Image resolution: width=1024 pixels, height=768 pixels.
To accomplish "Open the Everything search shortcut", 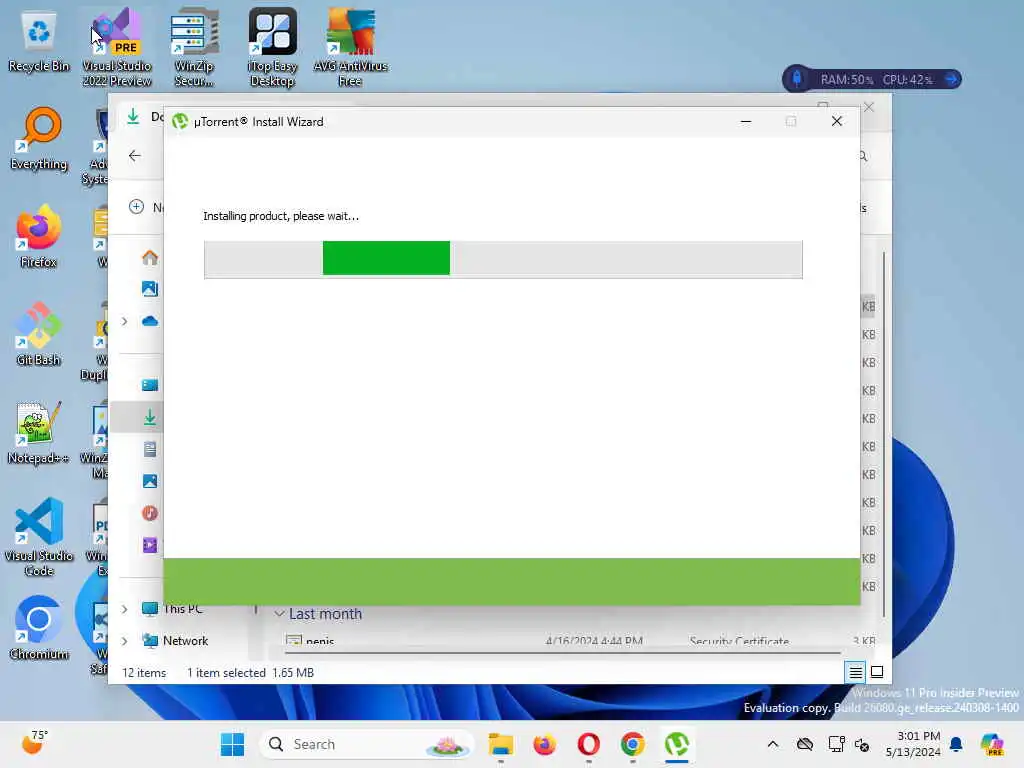I will coord(39,138).
